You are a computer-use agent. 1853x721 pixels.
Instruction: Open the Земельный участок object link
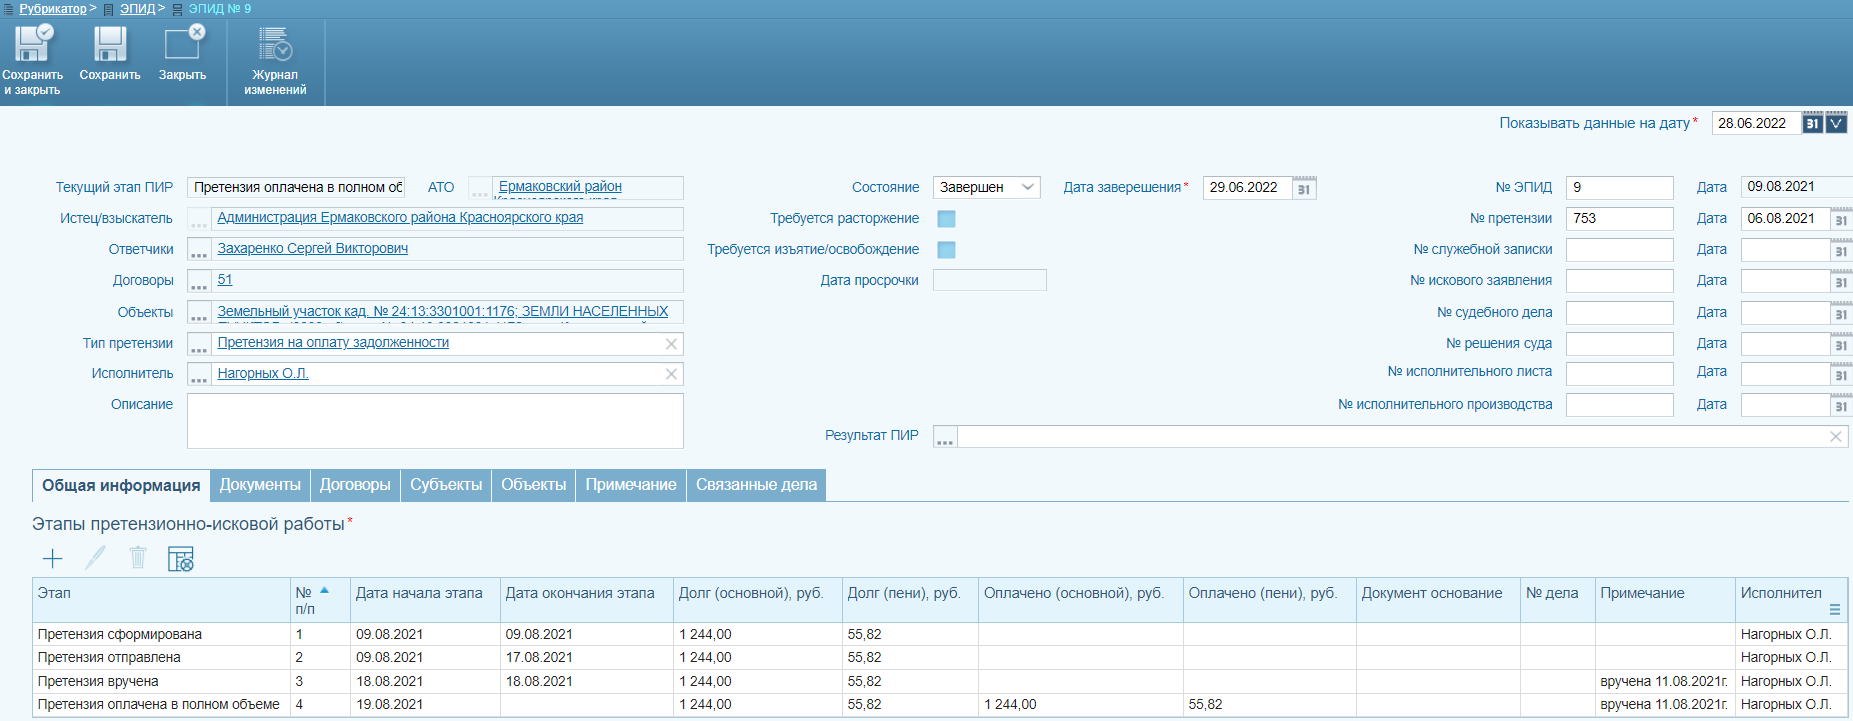click(443, 311)
